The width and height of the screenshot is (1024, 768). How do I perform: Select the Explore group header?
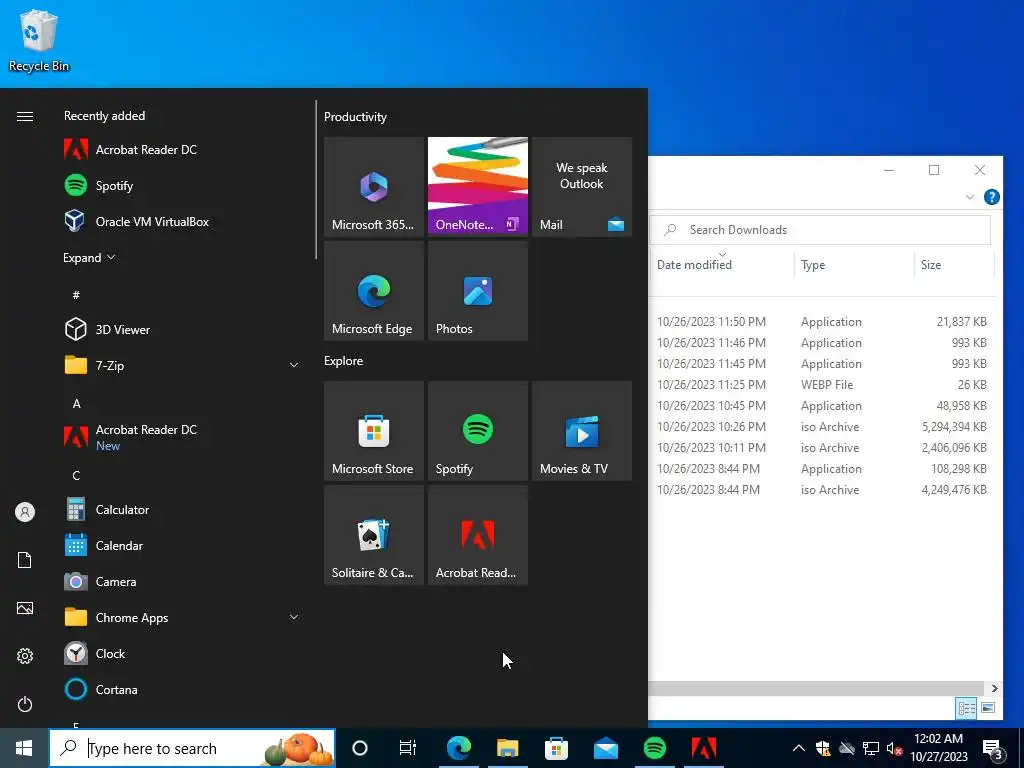tap(344, 360)
